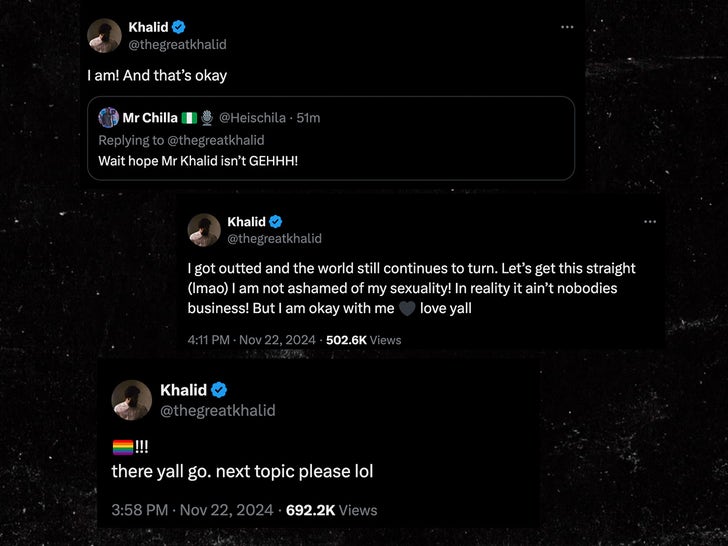Image resolution: width=728 pixels, height=546 pixels.
Task: Click the "51m" timestamp on the quoted reply
Action: pos(306,118)
